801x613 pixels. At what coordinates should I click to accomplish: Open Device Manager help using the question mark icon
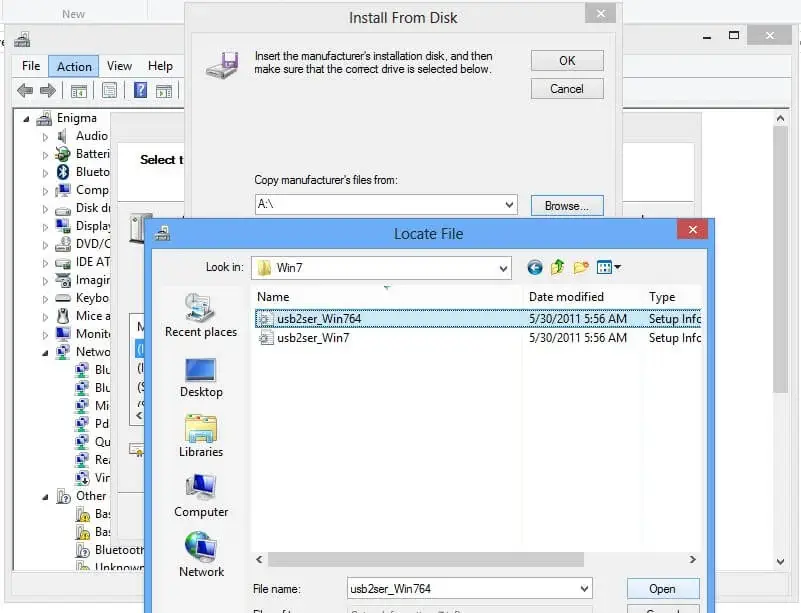pyautogui.click(x=141, y=90)
